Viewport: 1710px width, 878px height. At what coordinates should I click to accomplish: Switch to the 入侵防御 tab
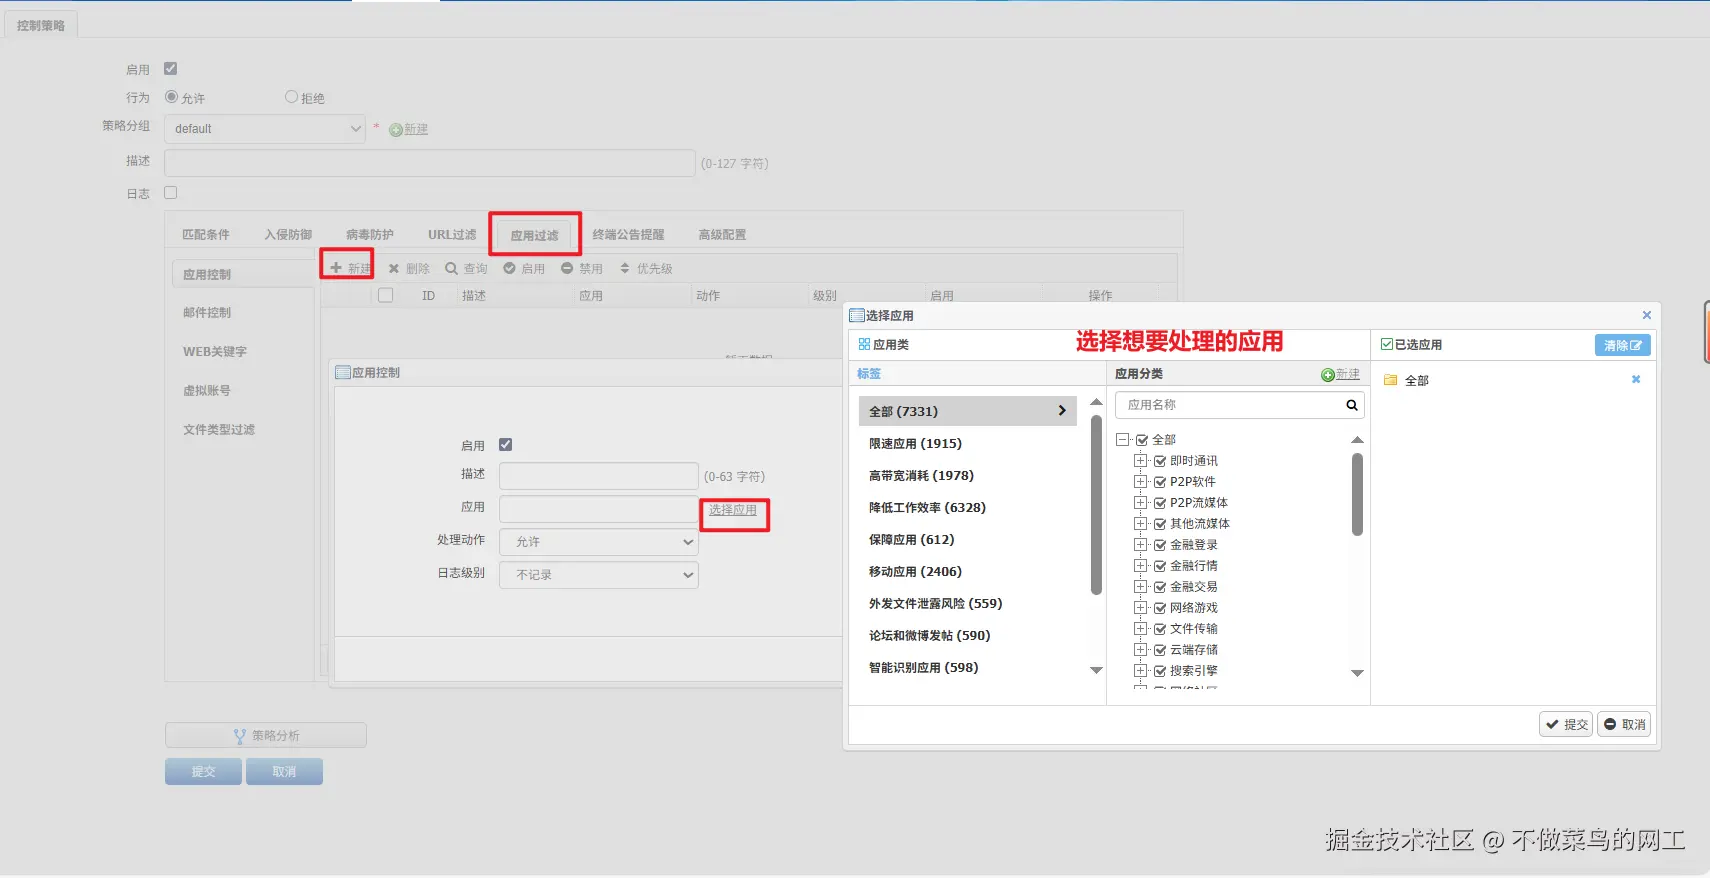288,234
